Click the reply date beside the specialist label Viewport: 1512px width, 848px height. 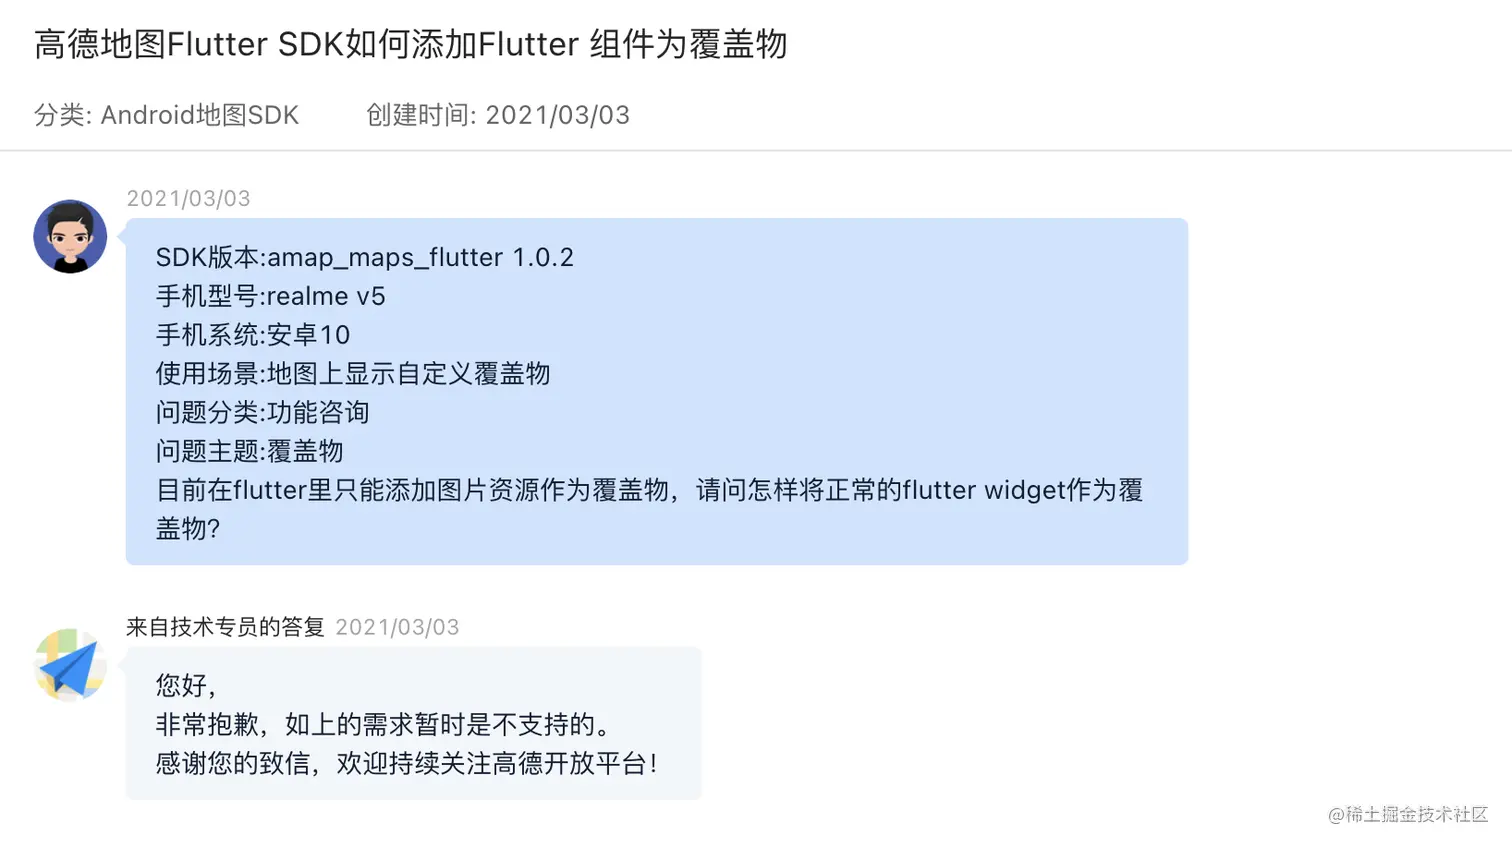[397, 627]
